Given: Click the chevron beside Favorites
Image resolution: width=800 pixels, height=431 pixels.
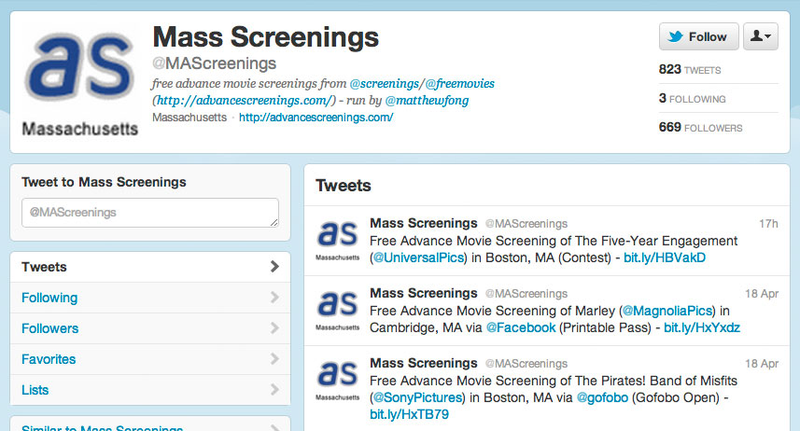Looking at the screenshot, I should (x=274, y=359).
